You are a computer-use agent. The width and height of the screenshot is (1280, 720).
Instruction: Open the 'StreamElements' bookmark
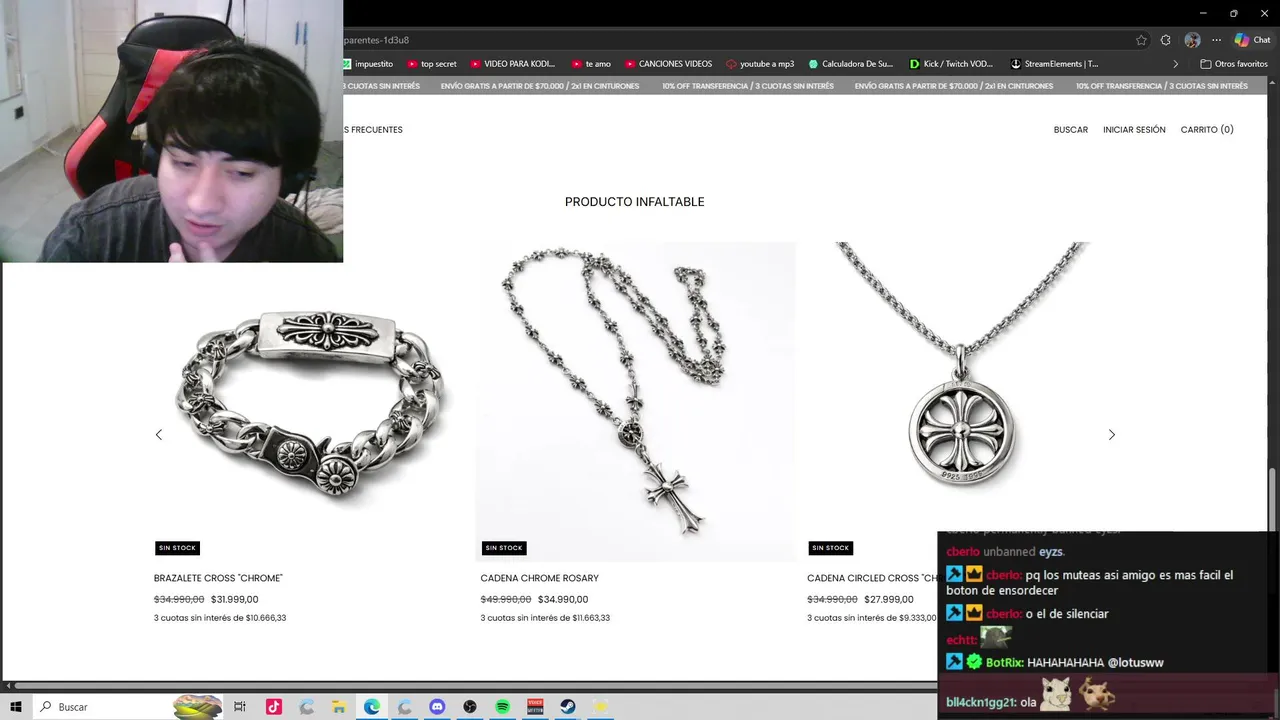[x=1054, y=64]
